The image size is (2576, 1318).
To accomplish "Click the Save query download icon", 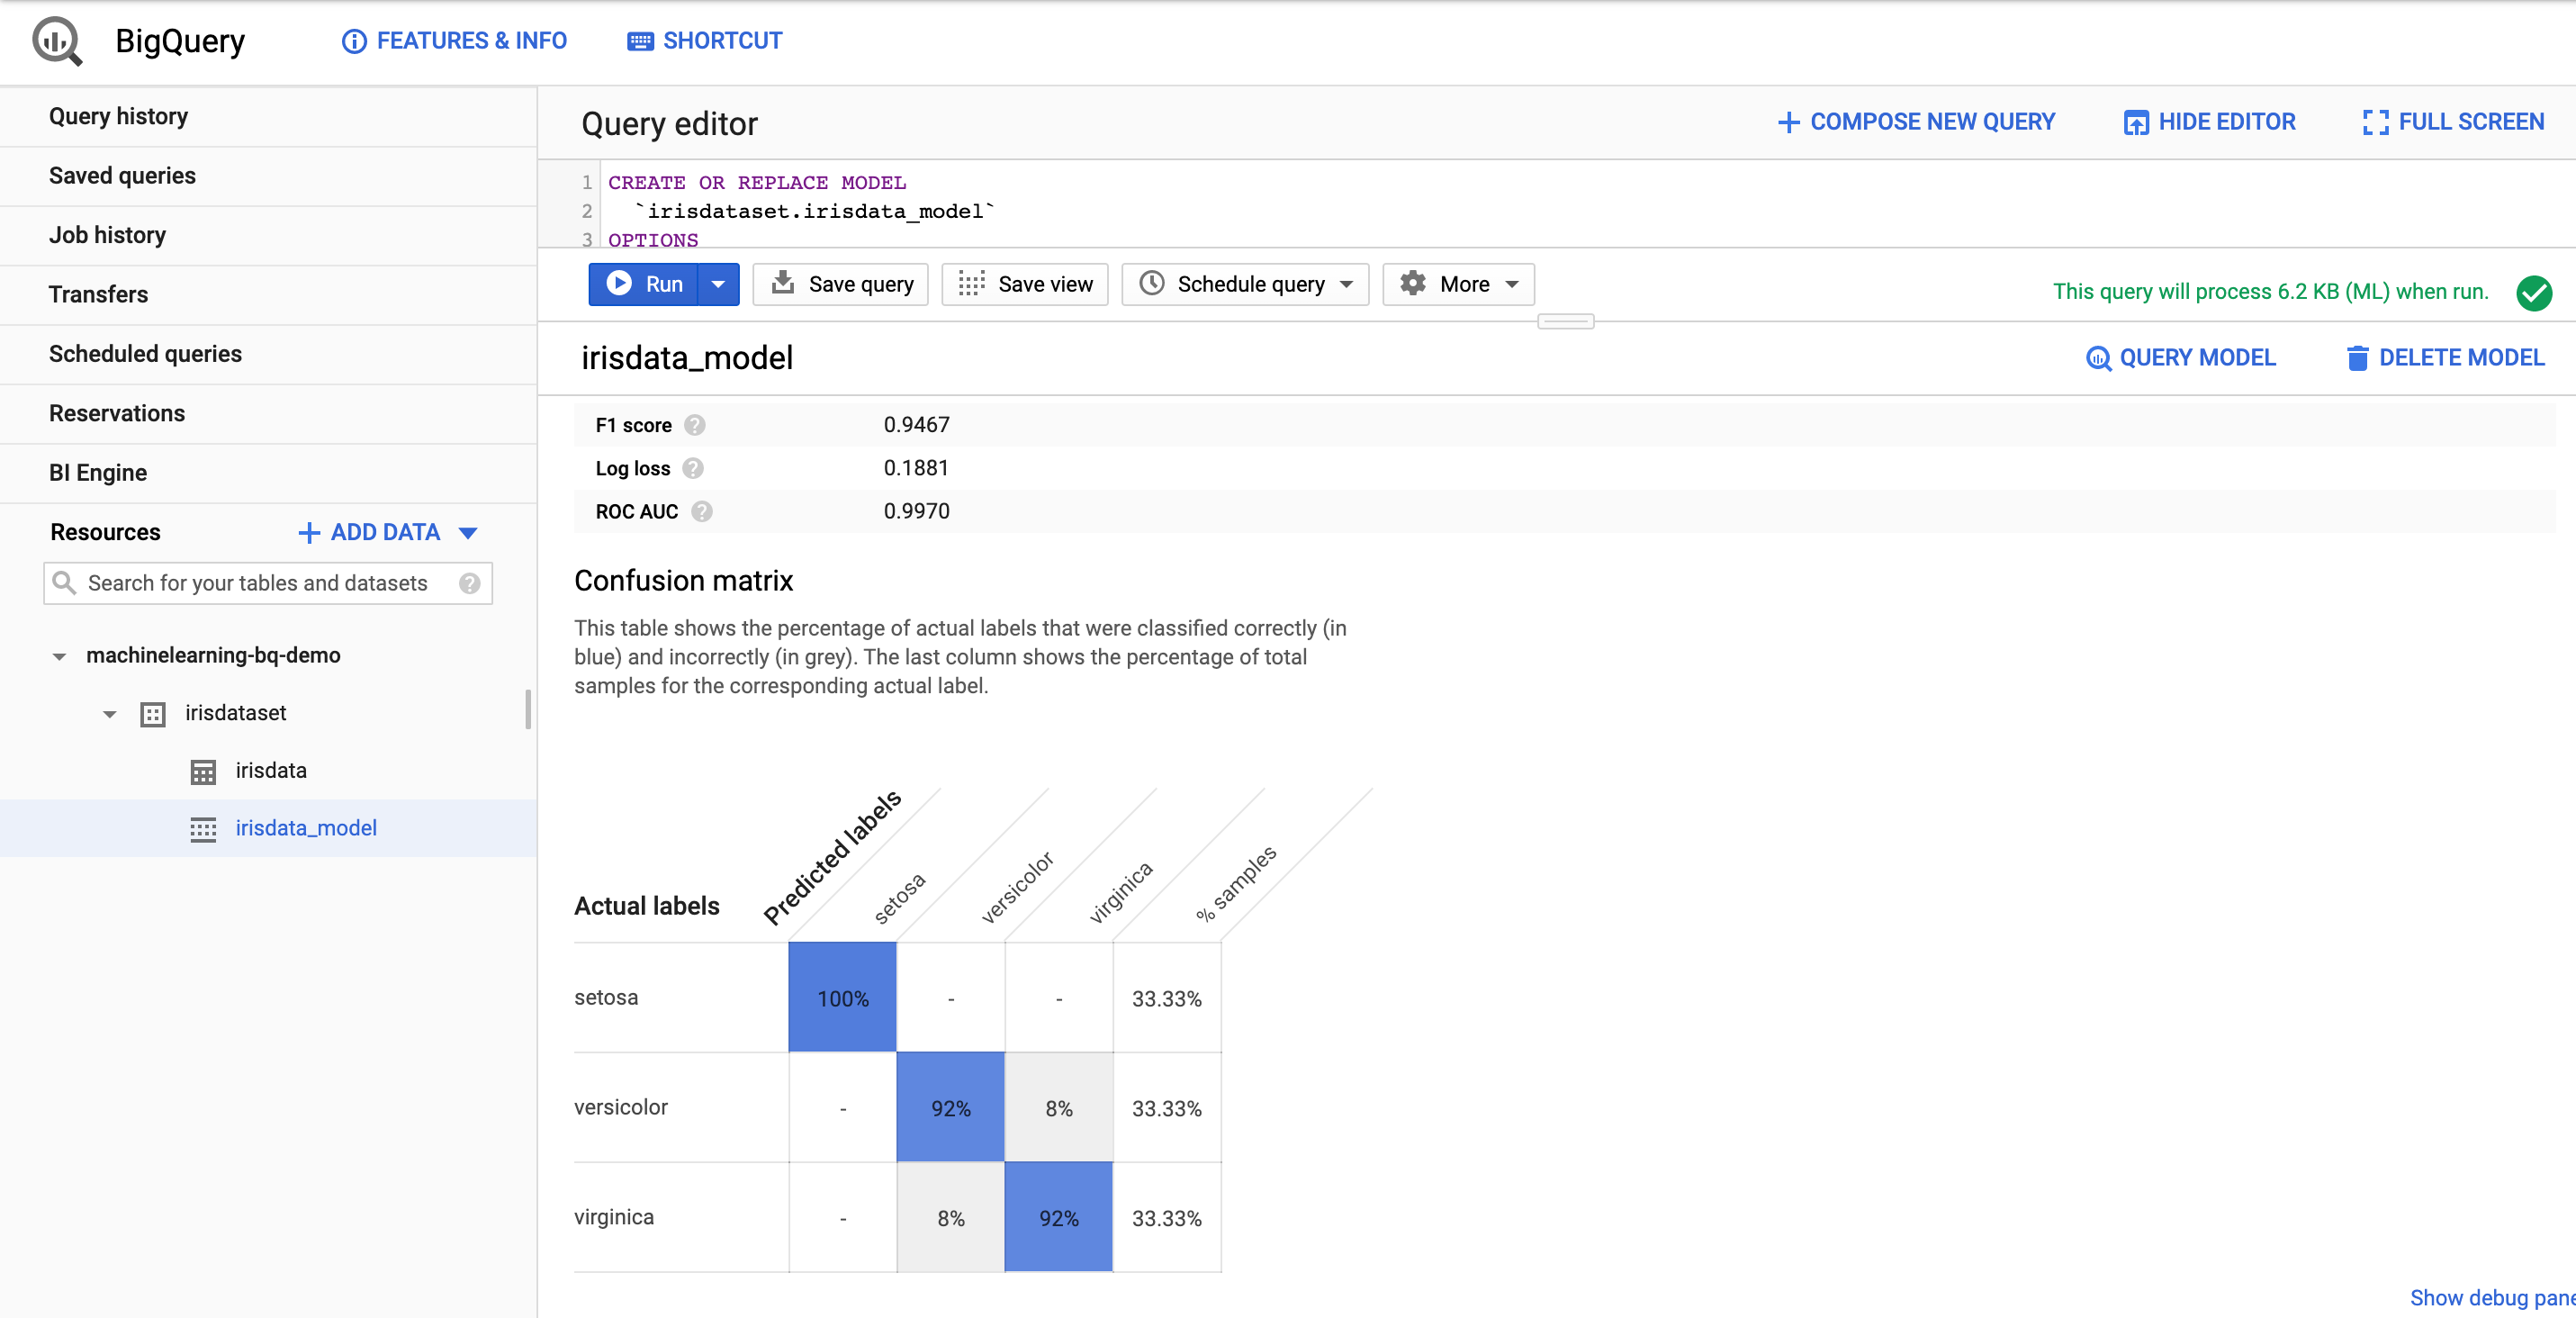I will point(784,284).
